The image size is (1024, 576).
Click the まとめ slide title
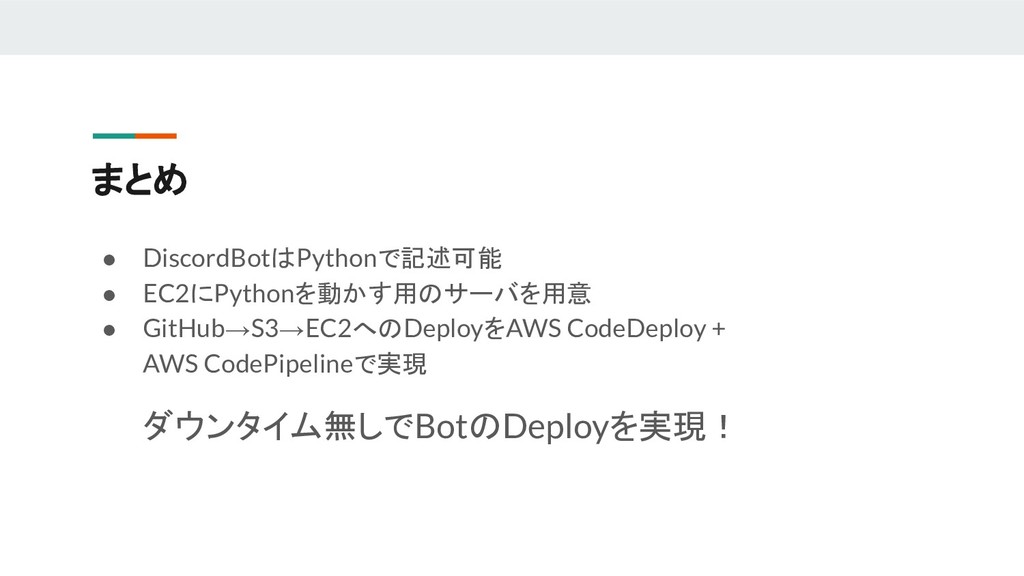pyautogui.click(x=139, y=179)
